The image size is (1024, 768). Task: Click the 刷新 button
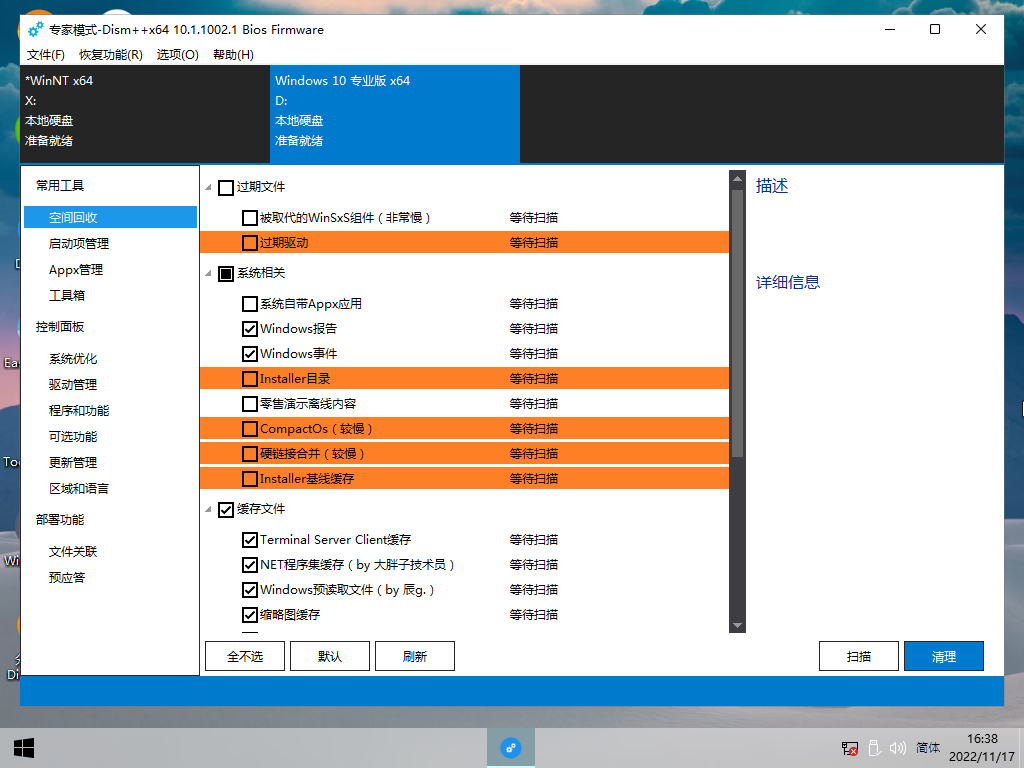point(415,656)
